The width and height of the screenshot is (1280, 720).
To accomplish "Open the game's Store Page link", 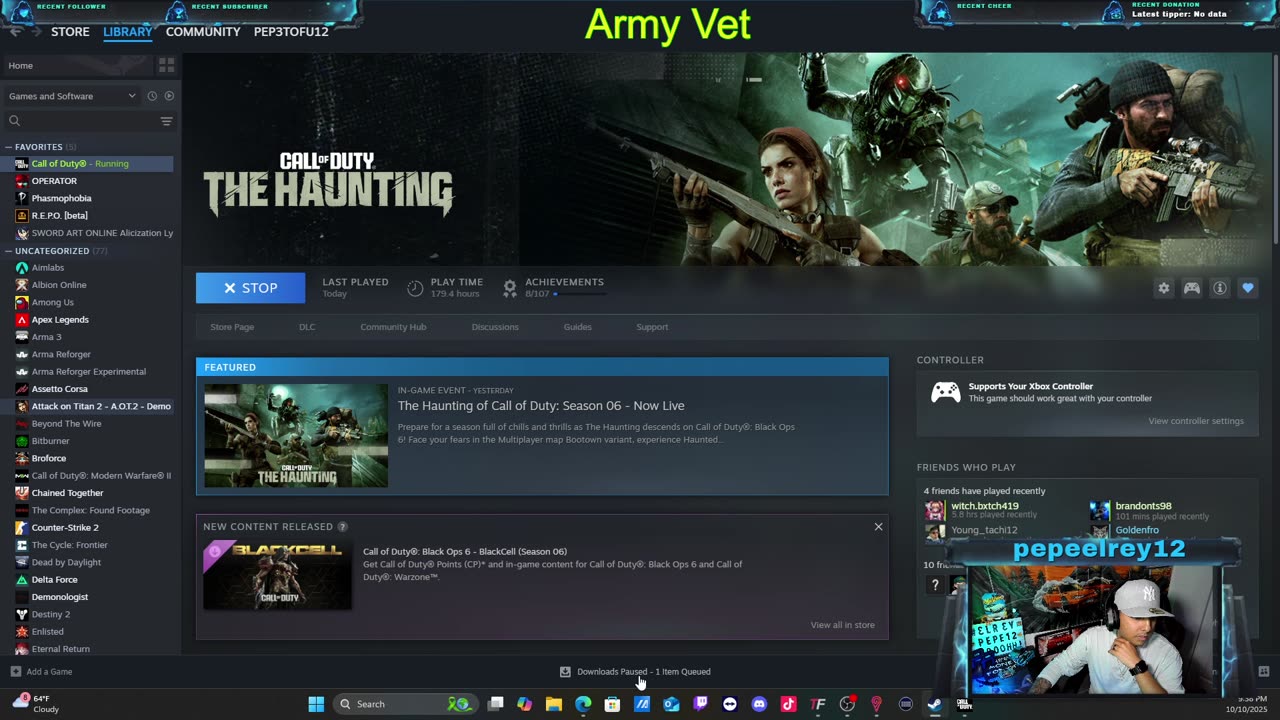I will (x=232, y=327).
